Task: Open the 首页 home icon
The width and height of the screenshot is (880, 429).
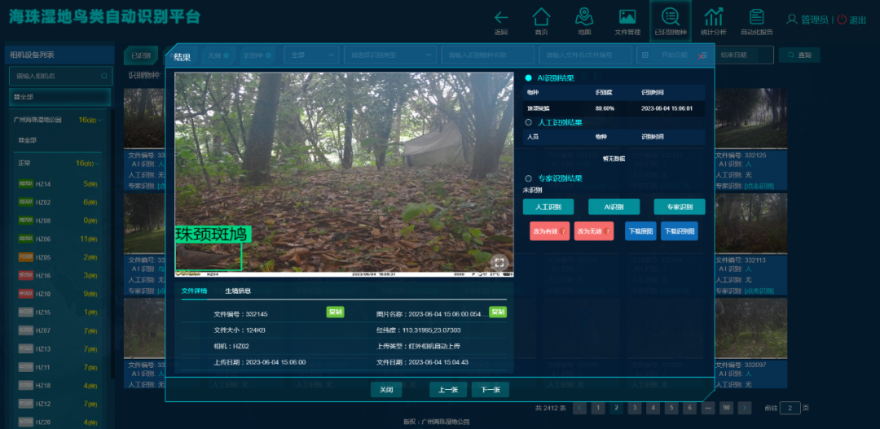Action: pyautogui.click(x=541, y=17)
